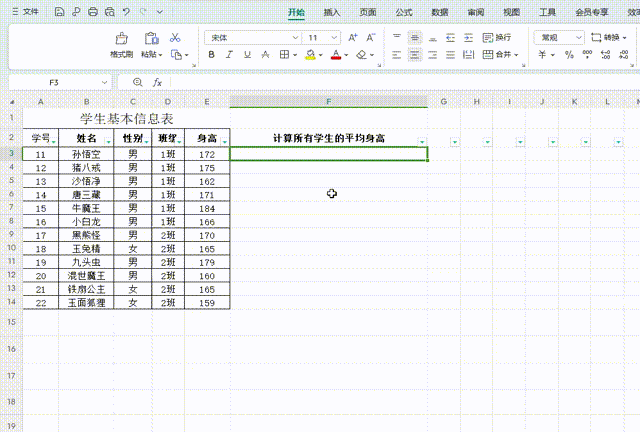Screen dimensions: 640x432
Task: Align text left horizontally
Action: tap(397, 55)
